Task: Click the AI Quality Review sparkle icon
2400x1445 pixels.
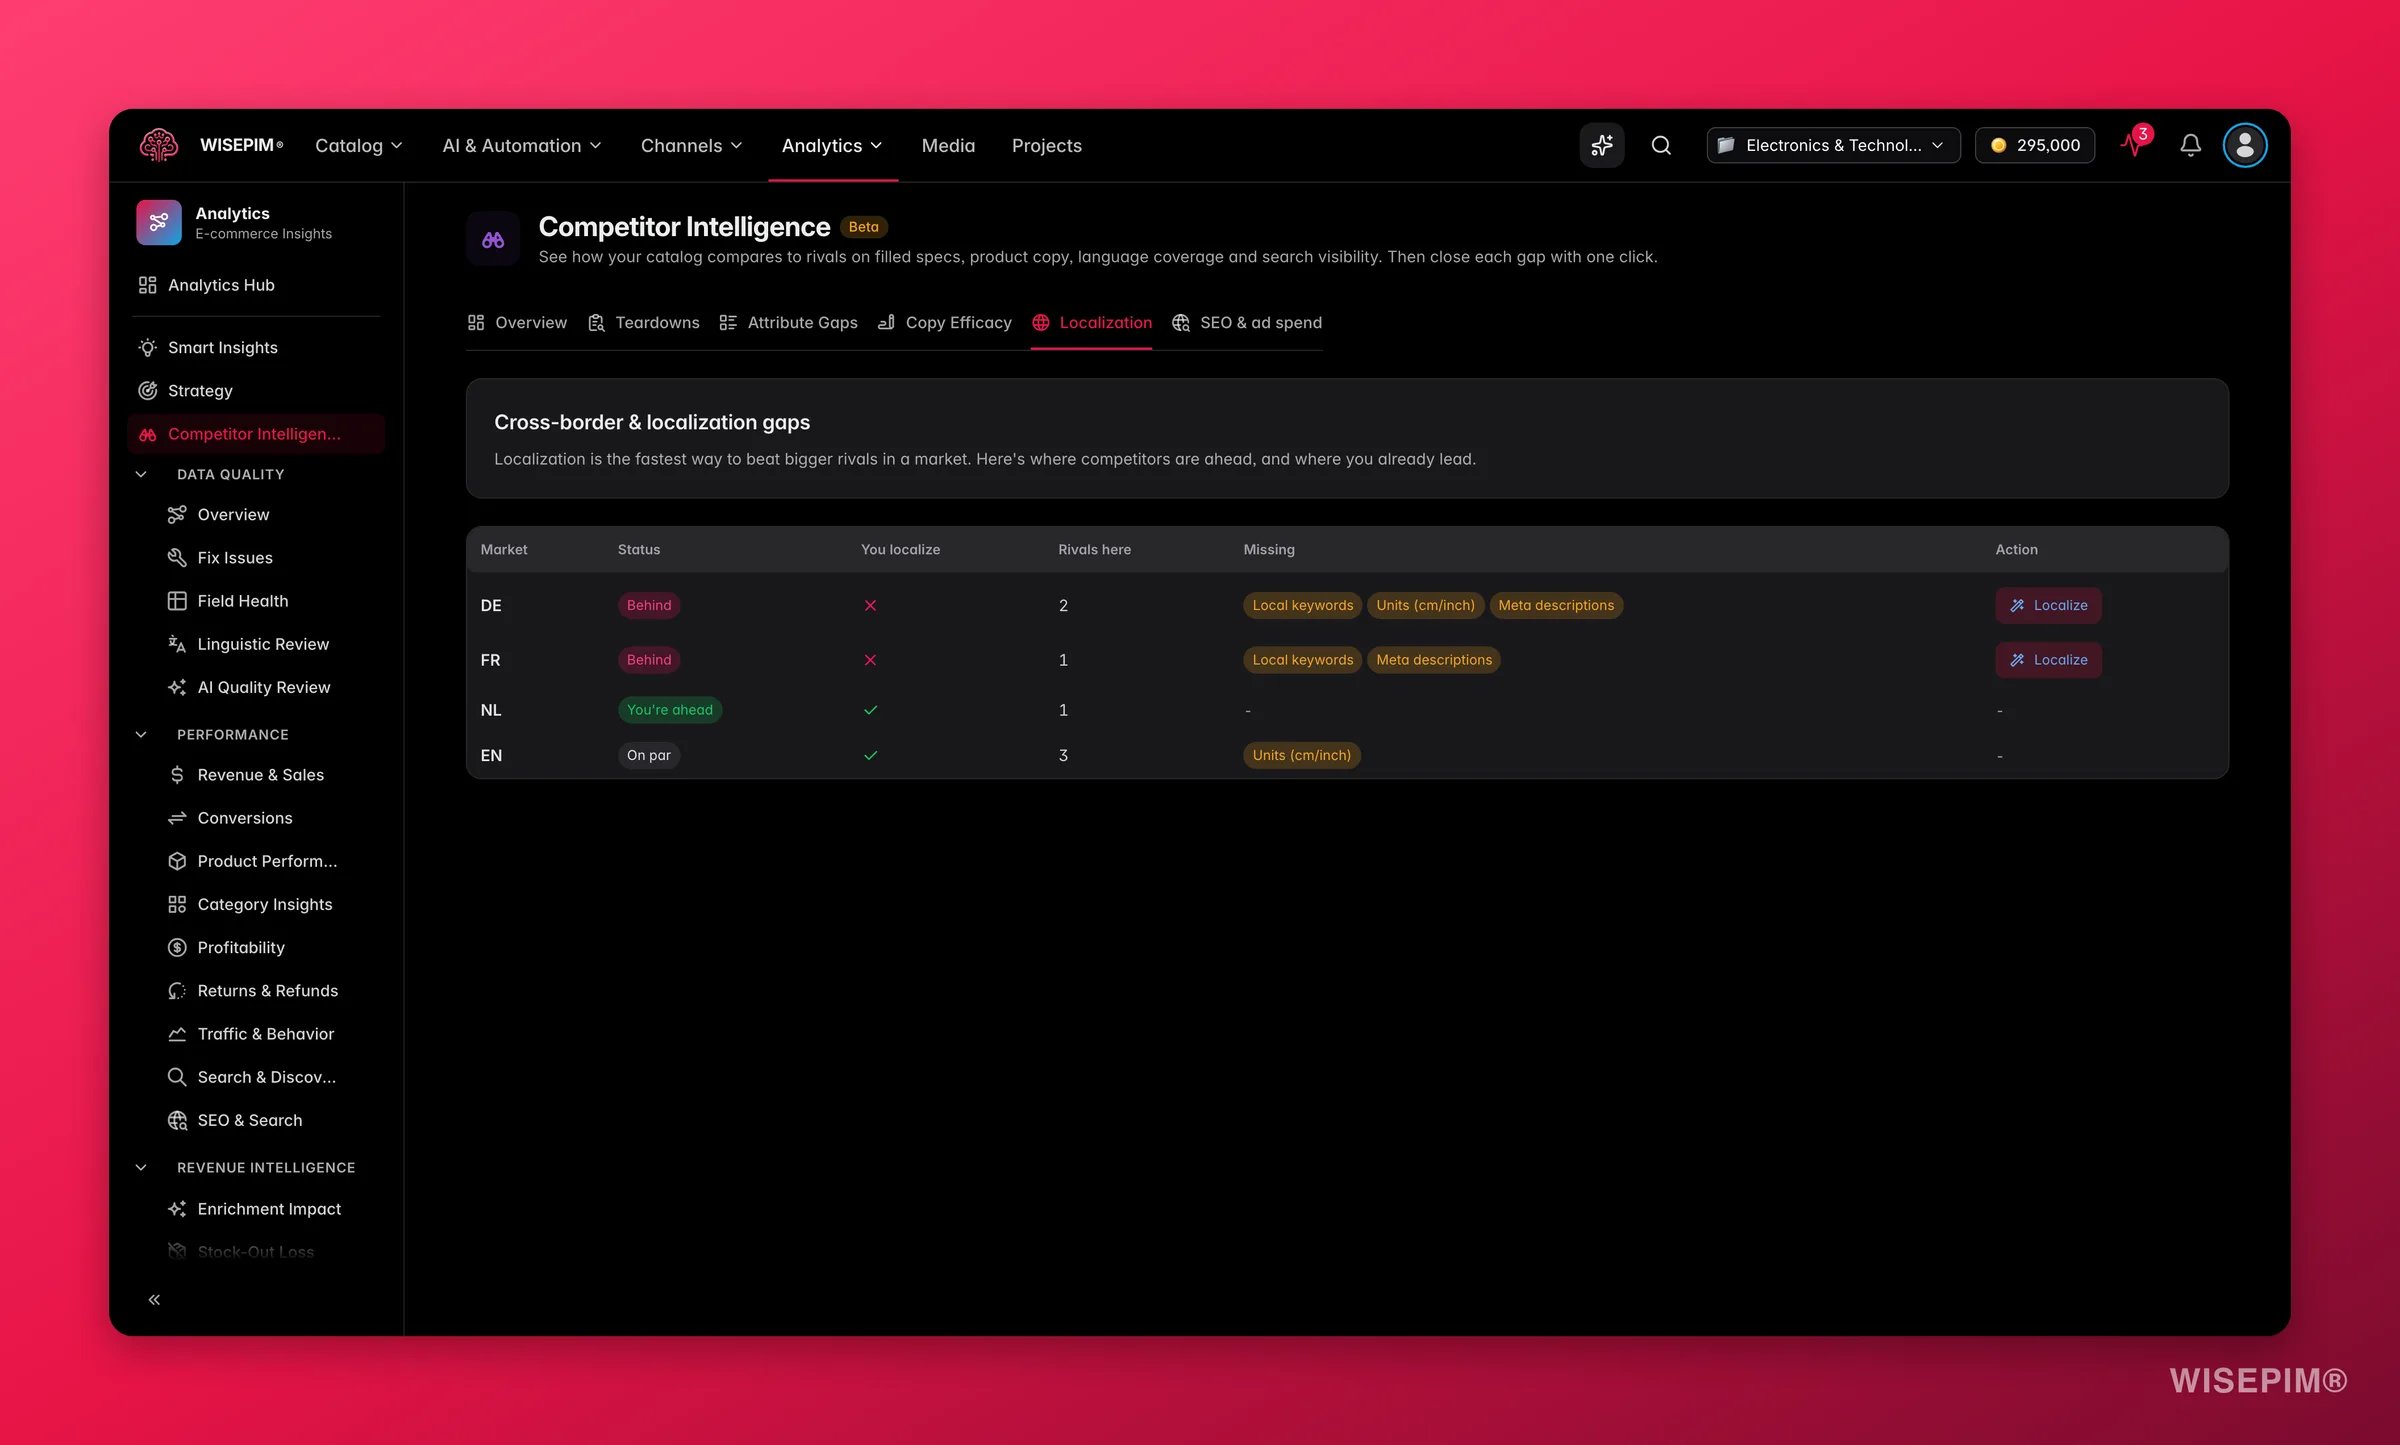Action: click(x=177, y=687)
